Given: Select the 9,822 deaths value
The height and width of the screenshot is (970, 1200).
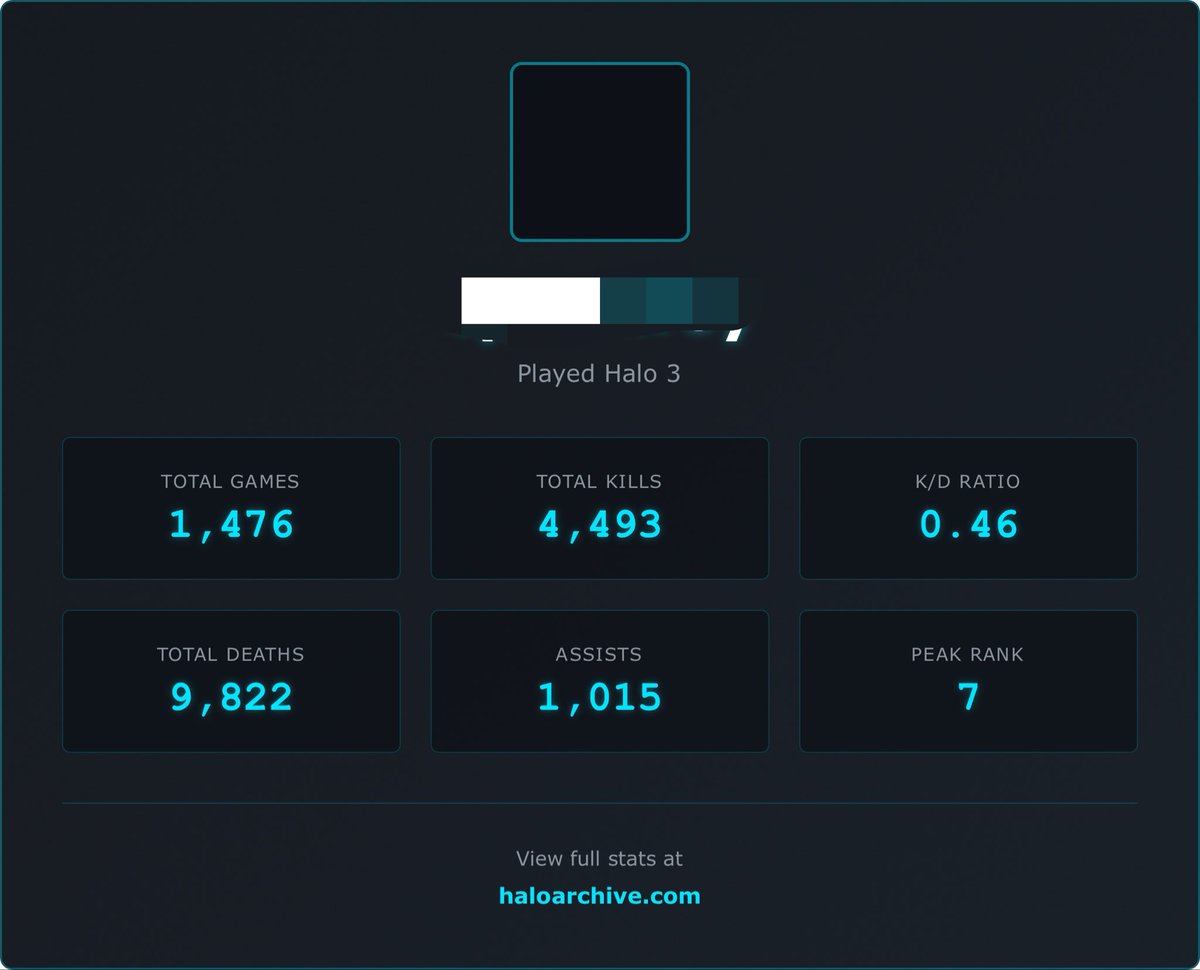Looking at the screenshot, I should pos(231,697).
